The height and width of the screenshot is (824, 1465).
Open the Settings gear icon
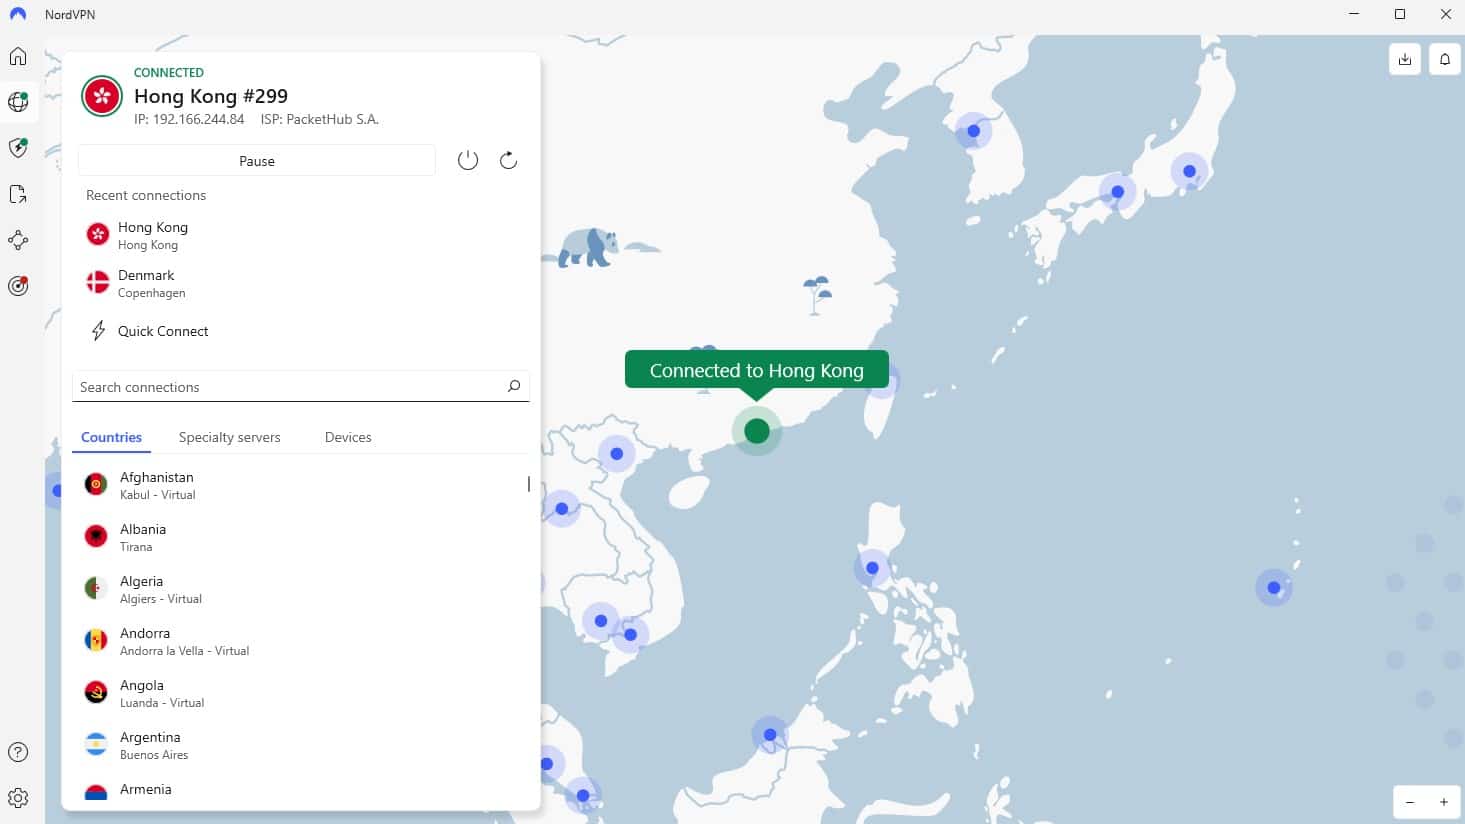tap(18, 798)
